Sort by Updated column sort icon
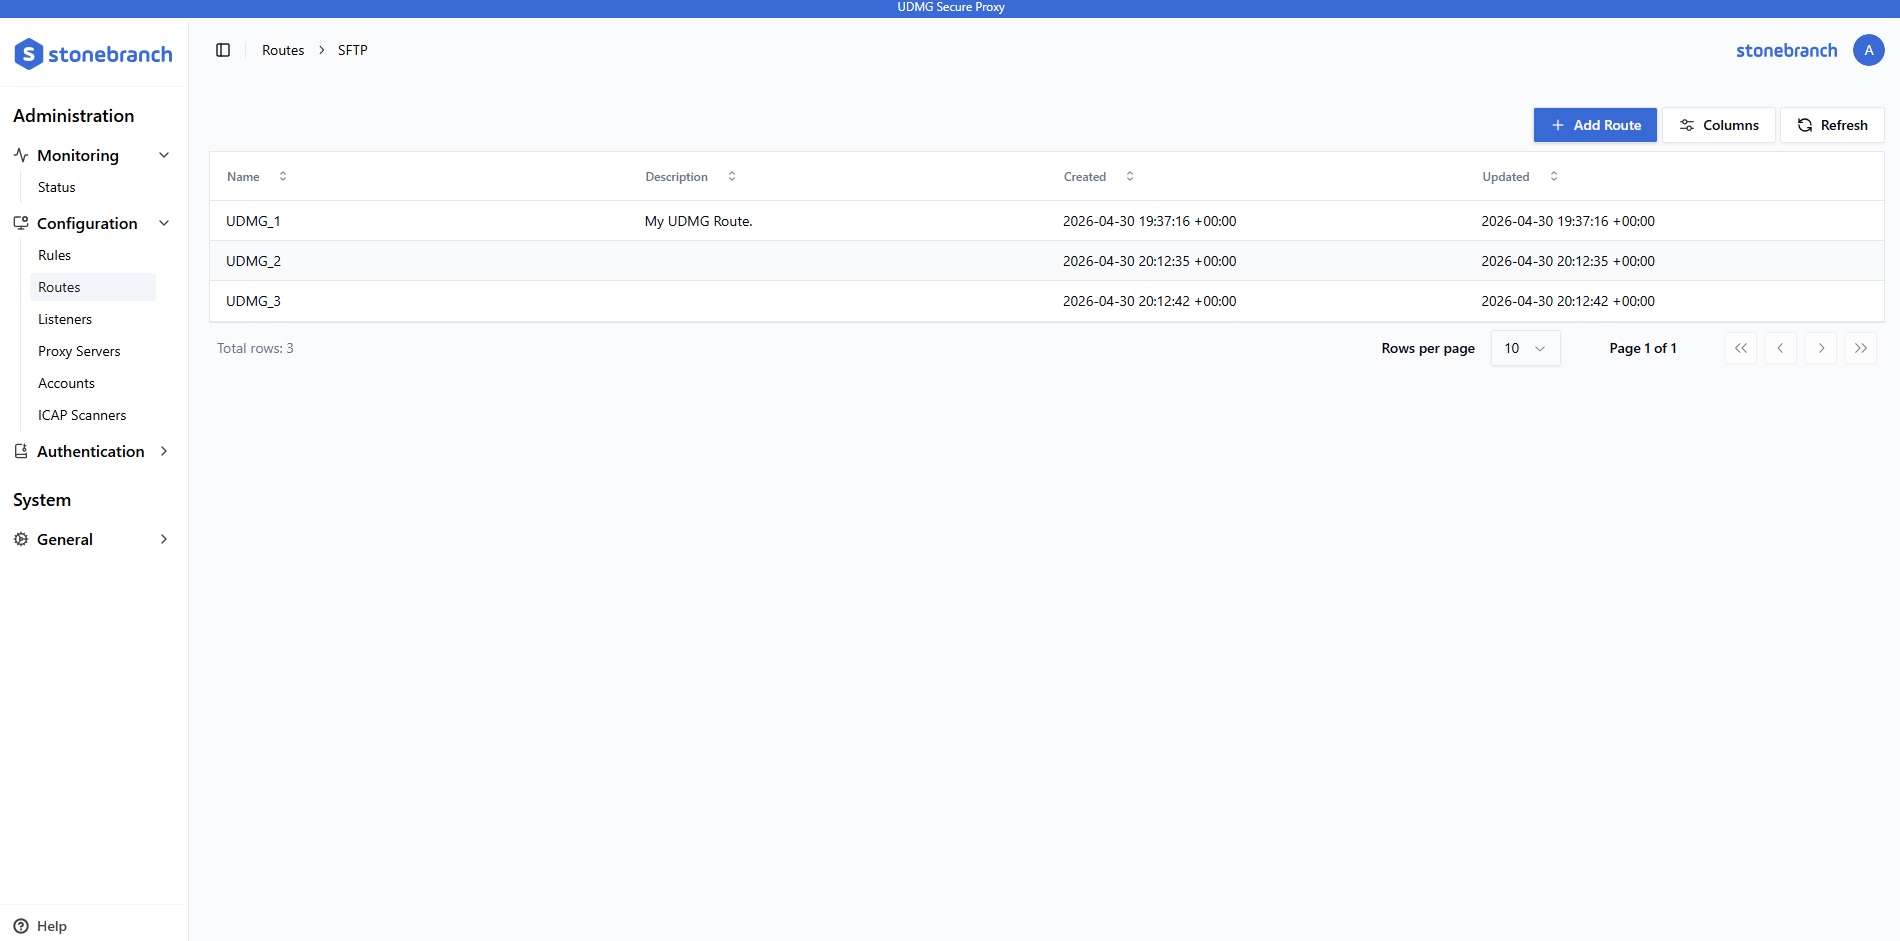The height and width of the screenshot is (941, 1900). [x=1554, y=176]
